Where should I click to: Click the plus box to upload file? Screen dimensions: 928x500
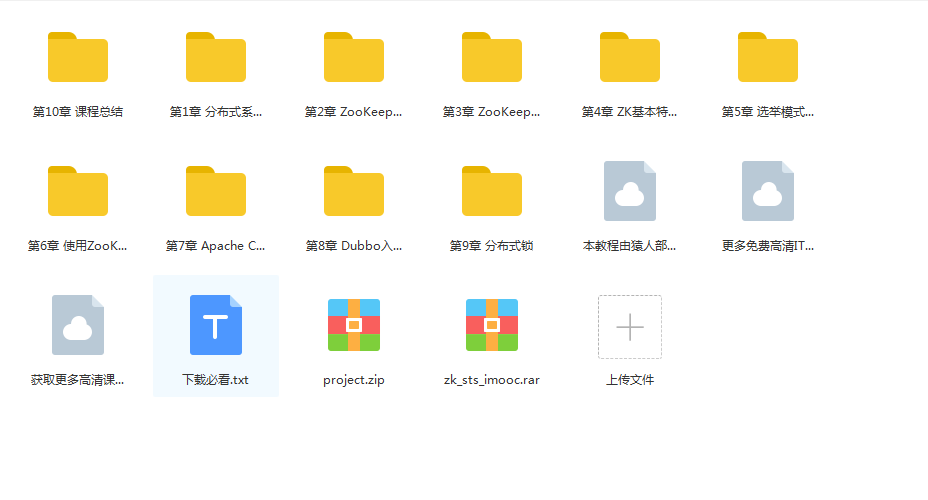coord(630,327)
